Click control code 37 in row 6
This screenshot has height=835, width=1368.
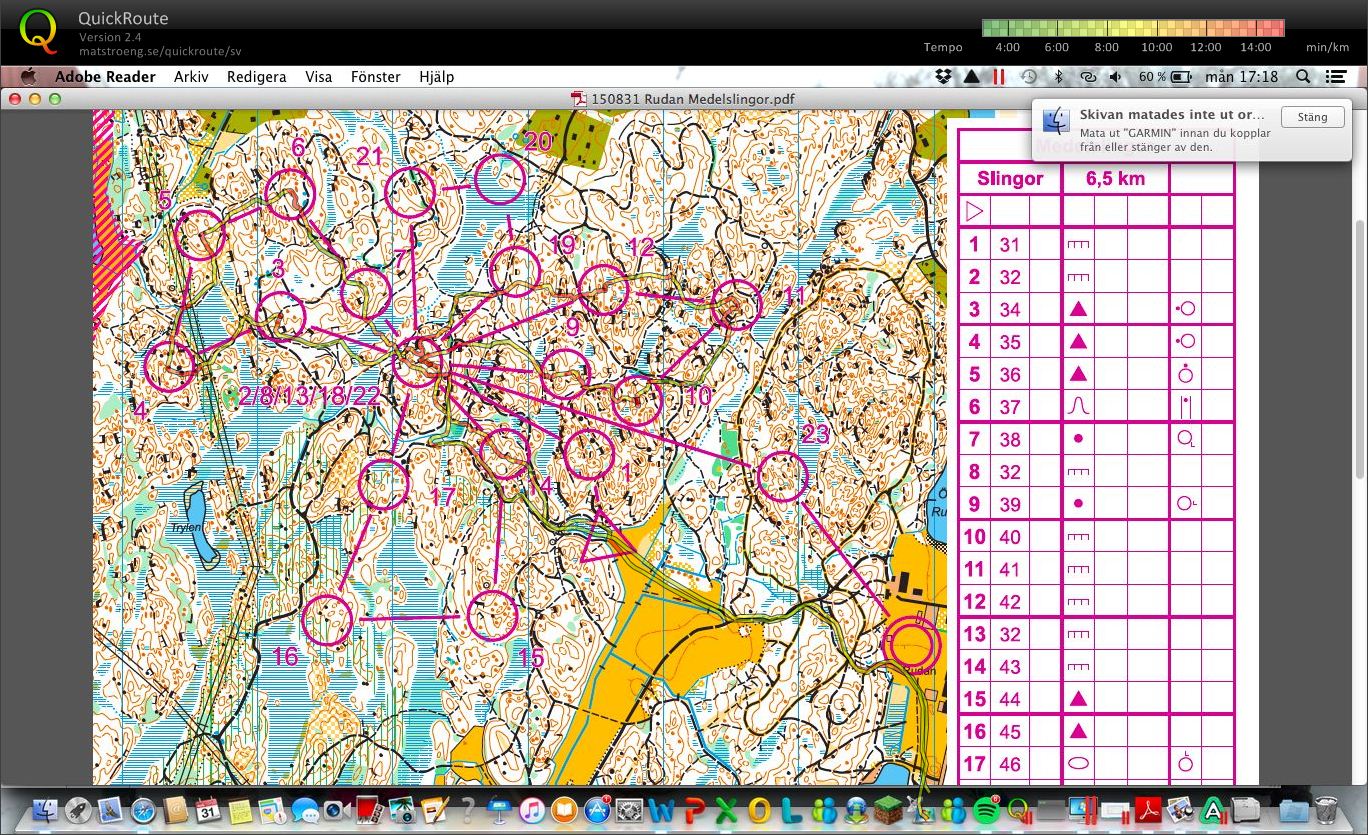point(1009,407)
